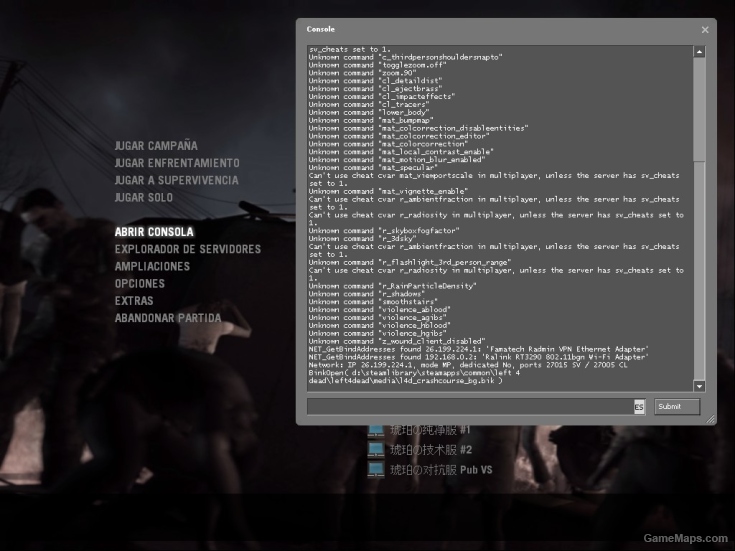Click the console vertical scrollbar thumb

(699, 109)
